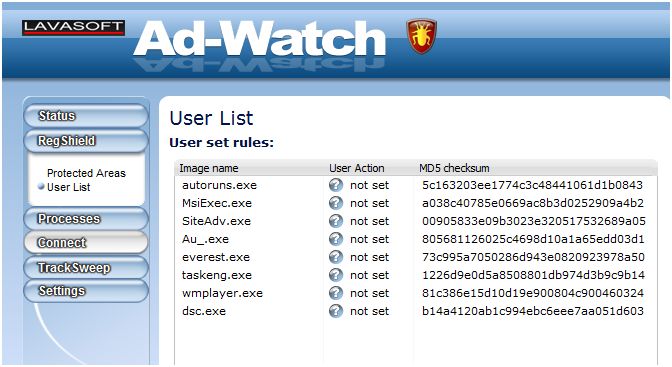Open the TrackSweep section
Image resolution: width=672 pixels, height=367 pixels.
coord(86,268)
